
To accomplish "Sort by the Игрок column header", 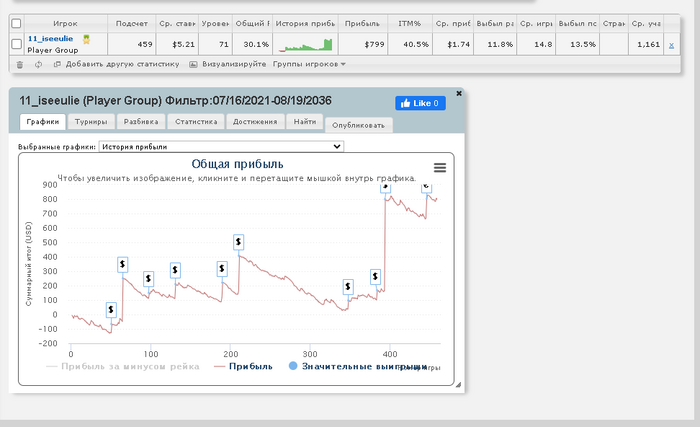I will tap(66, 23).
